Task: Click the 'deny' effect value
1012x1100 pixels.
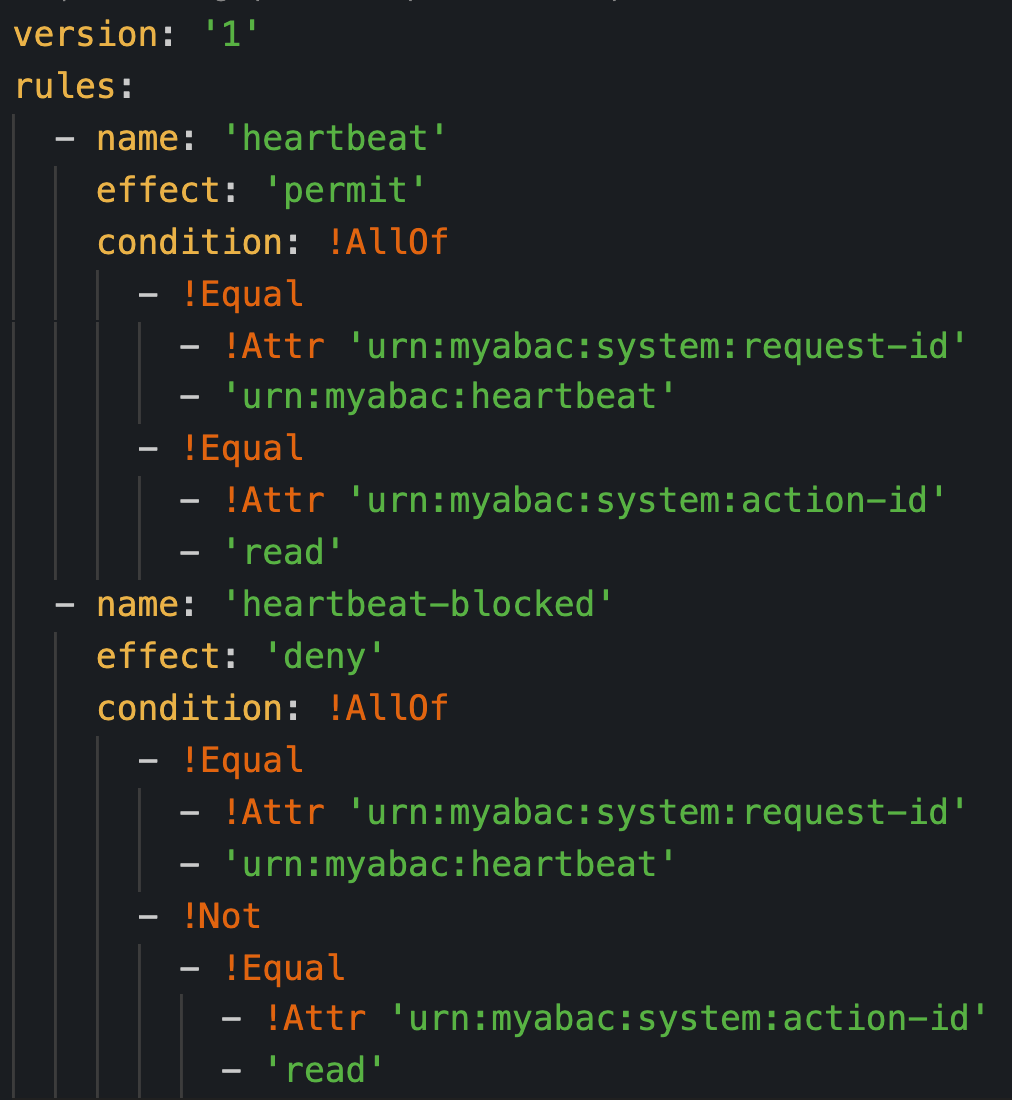Action: pos(324,657)
